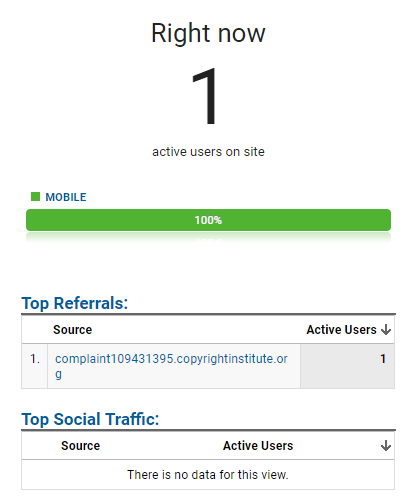Open the Top Social Traffic heading link
Viewport: 411px width, 499px height.
90,419
